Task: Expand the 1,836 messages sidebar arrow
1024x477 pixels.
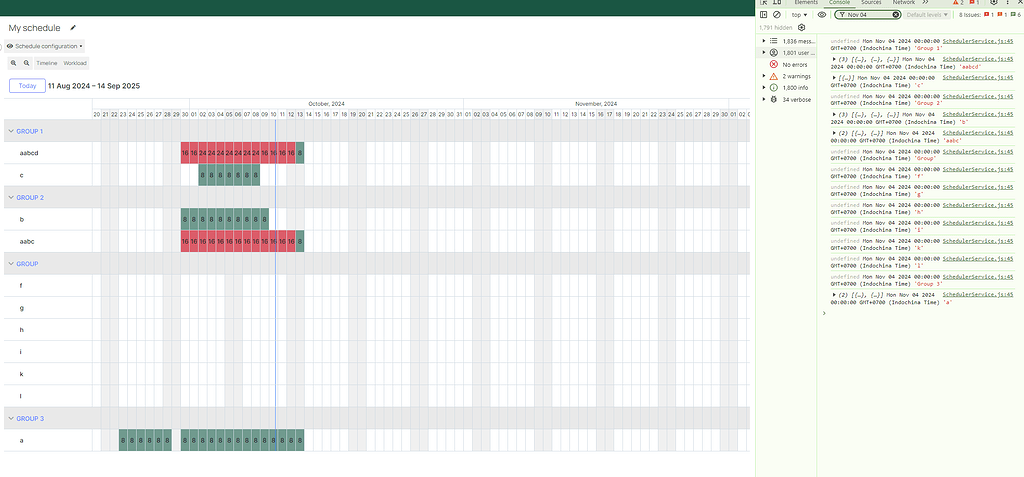Action: tap(763, 41)
